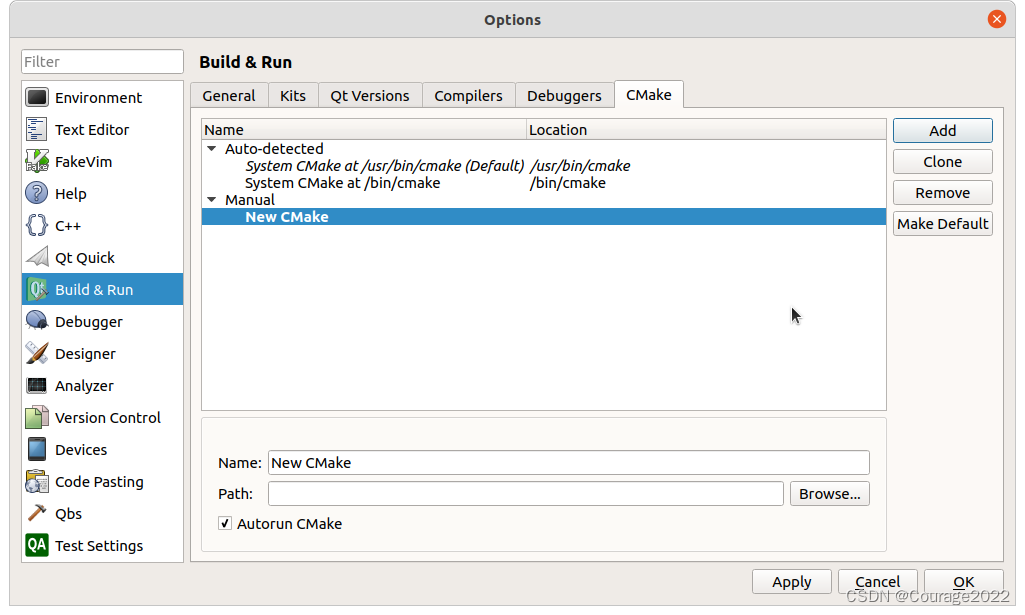Select System CMake at /usr/bin/cmake (Default) row
Image resolution: width=1025 pixels, height=615 pixels.
point(544,166)
